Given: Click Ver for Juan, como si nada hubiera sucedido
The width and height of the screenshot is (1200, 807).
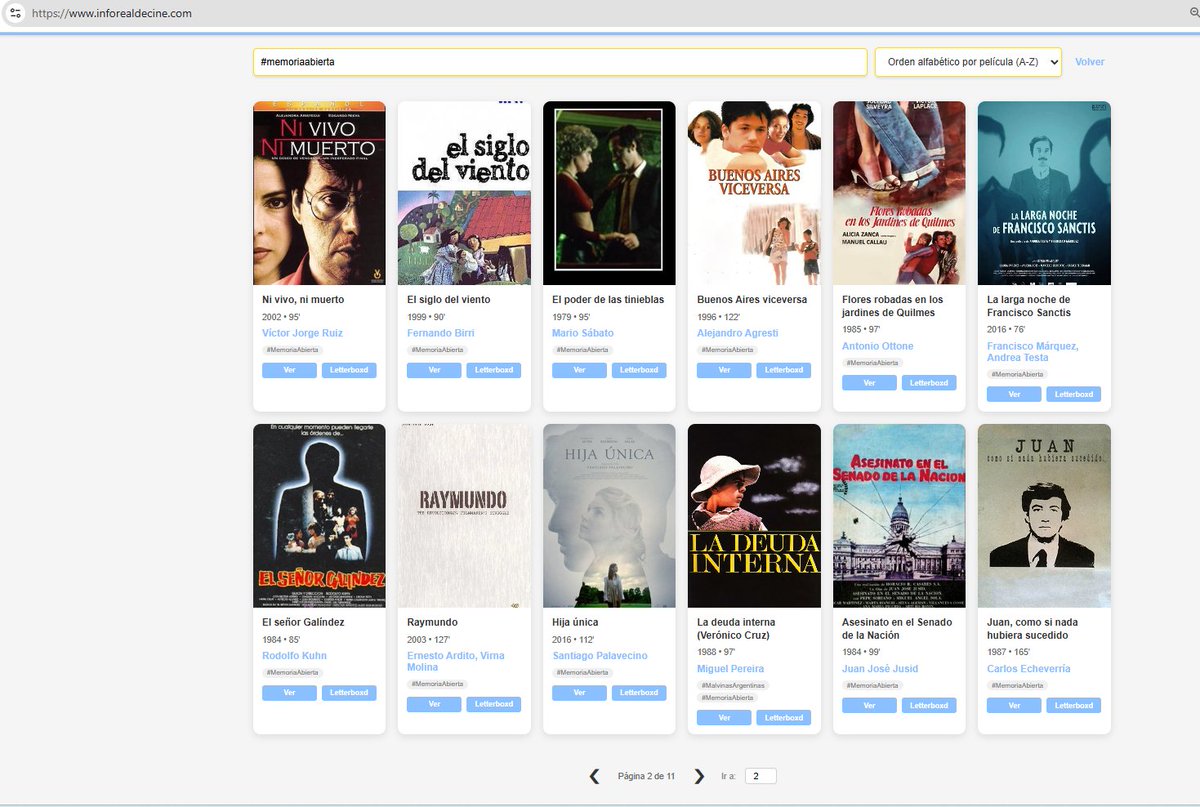Looking at the screenshot, I should tap(1014, 706).
